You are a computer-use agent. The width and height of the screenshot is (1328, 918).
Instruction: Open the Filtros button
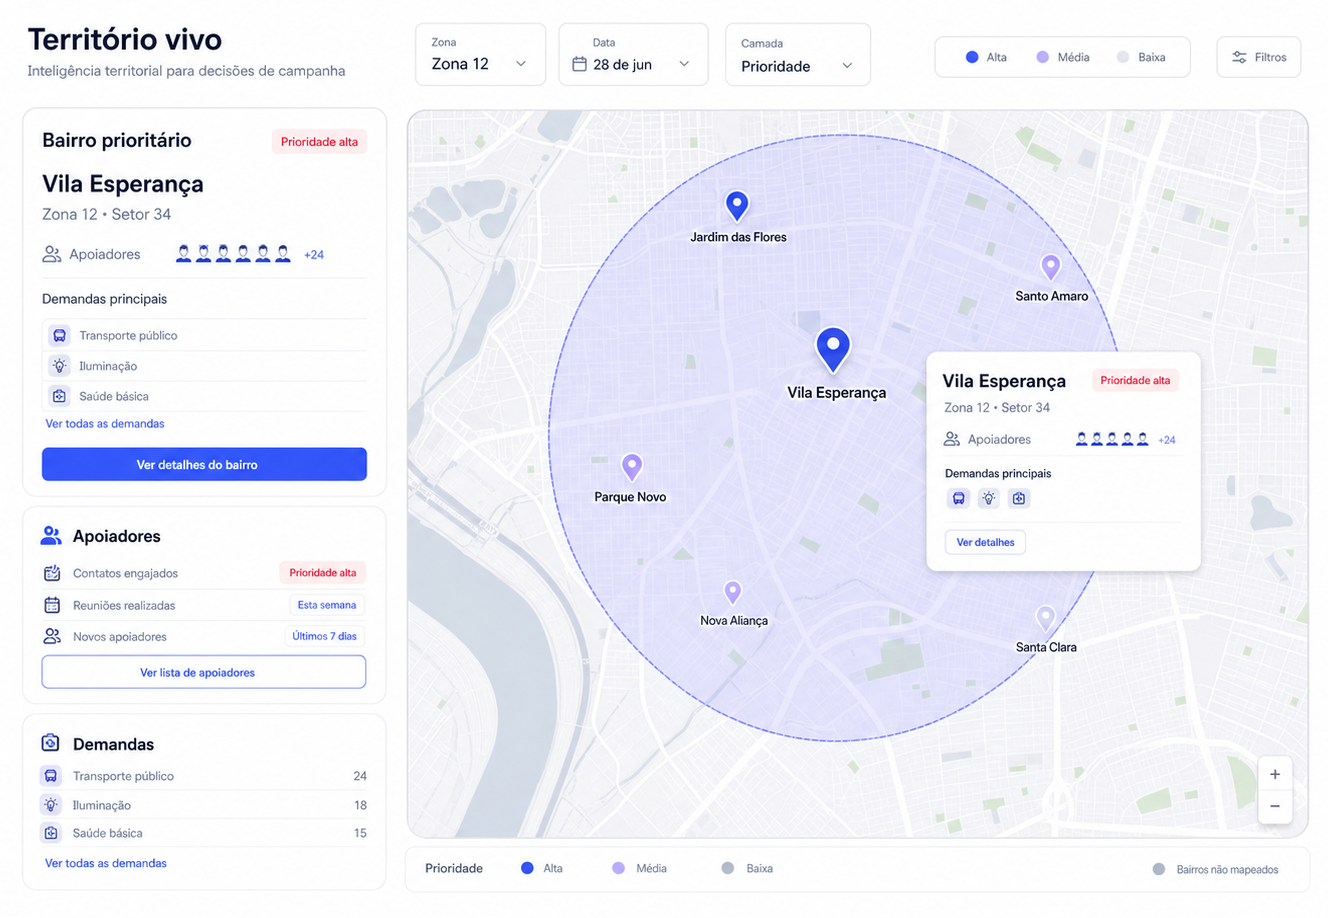coord(1259,57)
